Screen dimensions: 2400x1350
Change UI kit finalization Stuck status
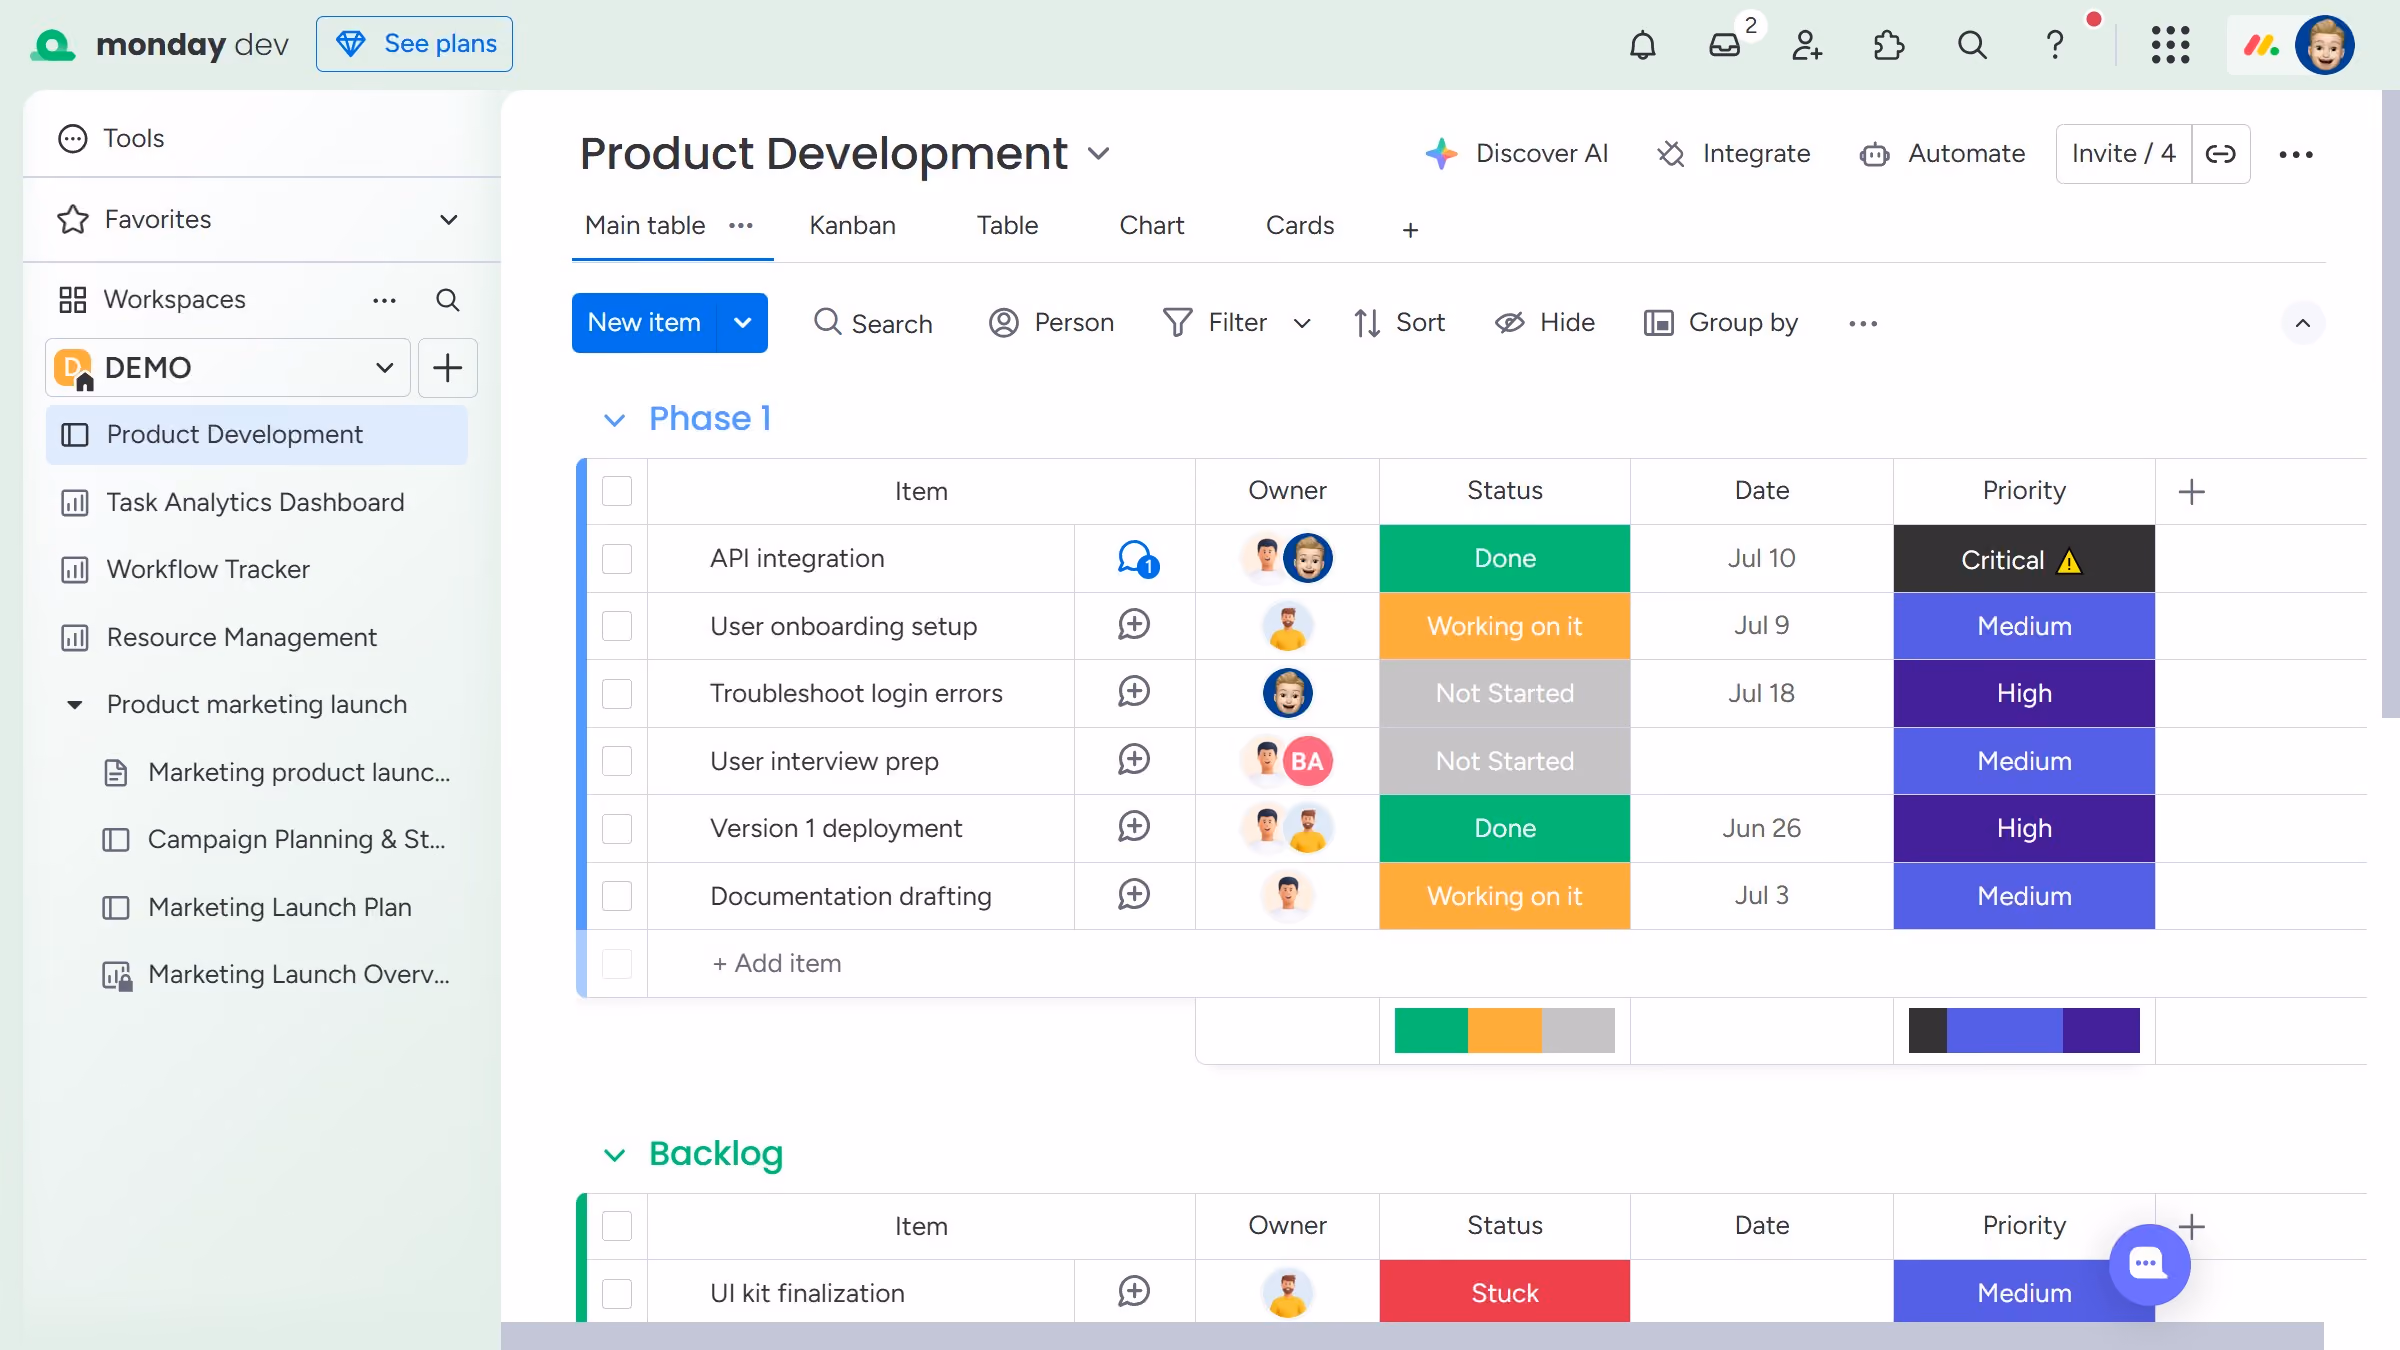click(x=1504, y=1293)
